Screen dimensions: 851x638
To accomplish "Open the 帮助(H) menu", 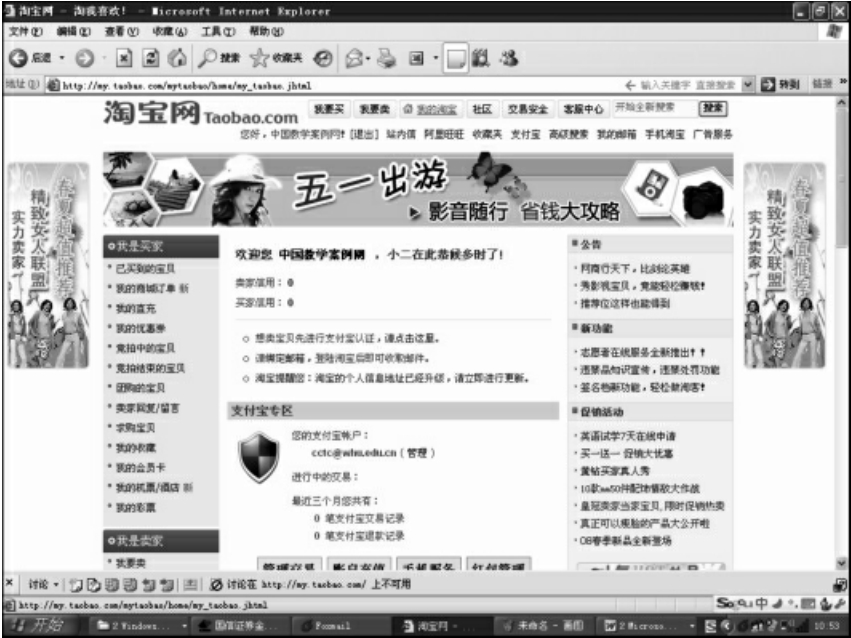I will click(266, 31).
